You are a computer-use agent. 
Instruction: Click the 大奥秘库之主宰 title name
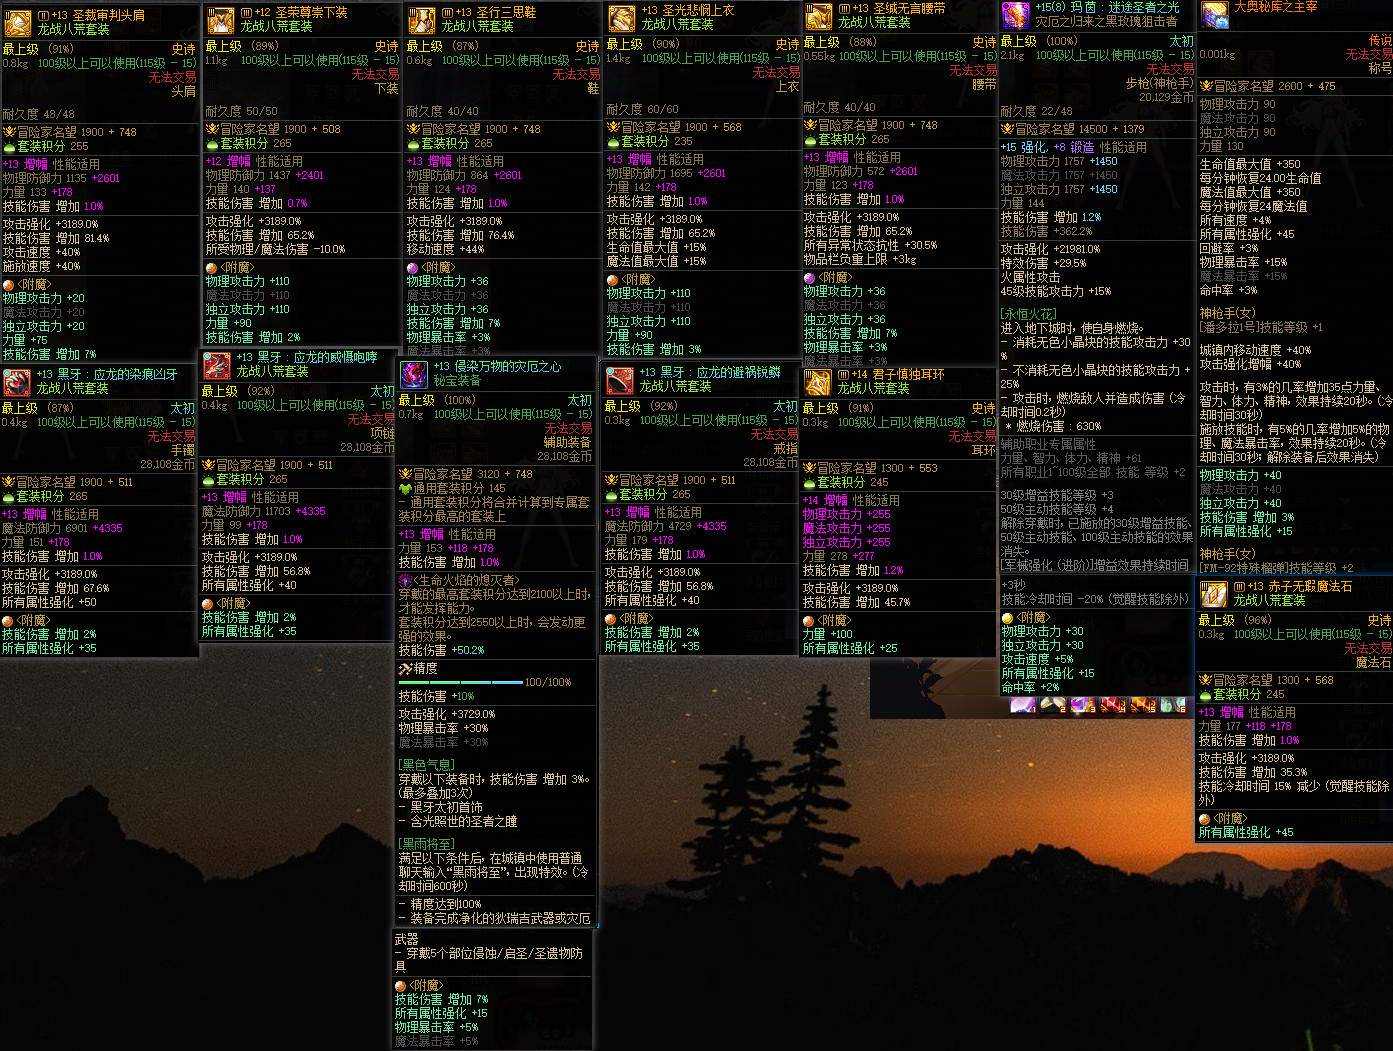[1275, 7]
